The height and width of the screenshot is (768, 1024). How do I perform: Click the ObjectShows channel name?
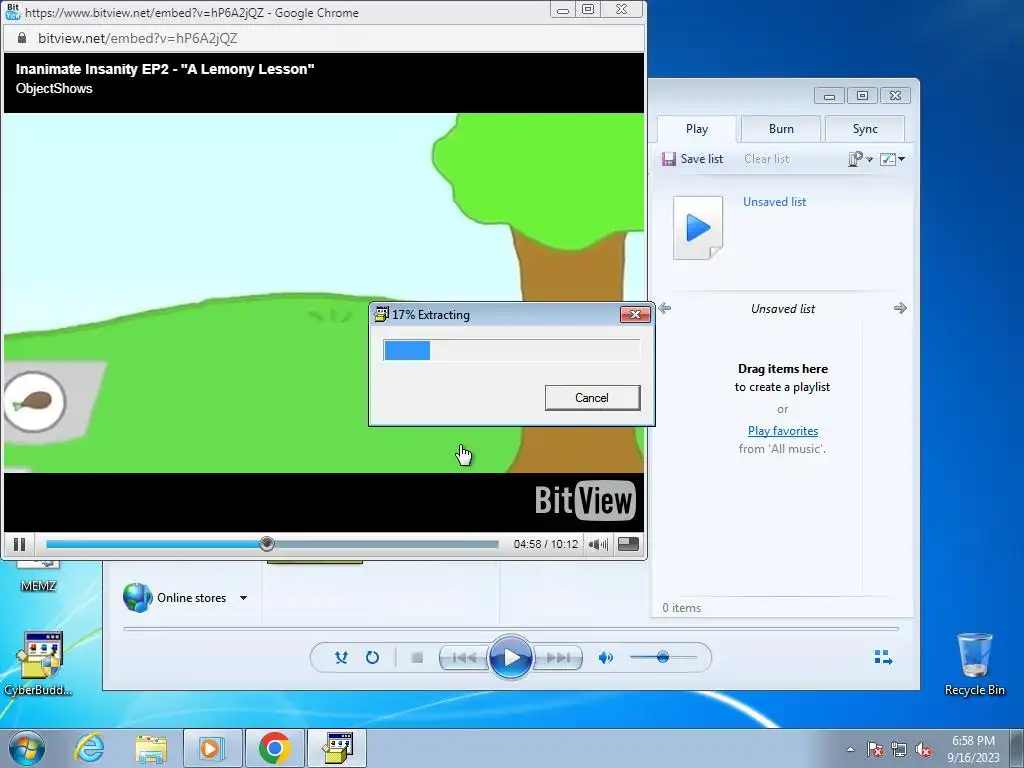click(x=54, y=88)
